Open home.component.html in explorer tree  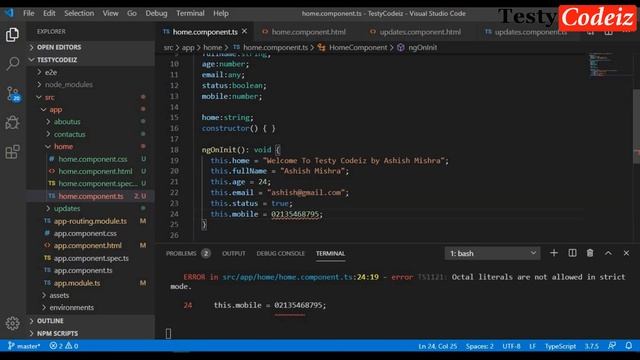(x=95, y=171)
